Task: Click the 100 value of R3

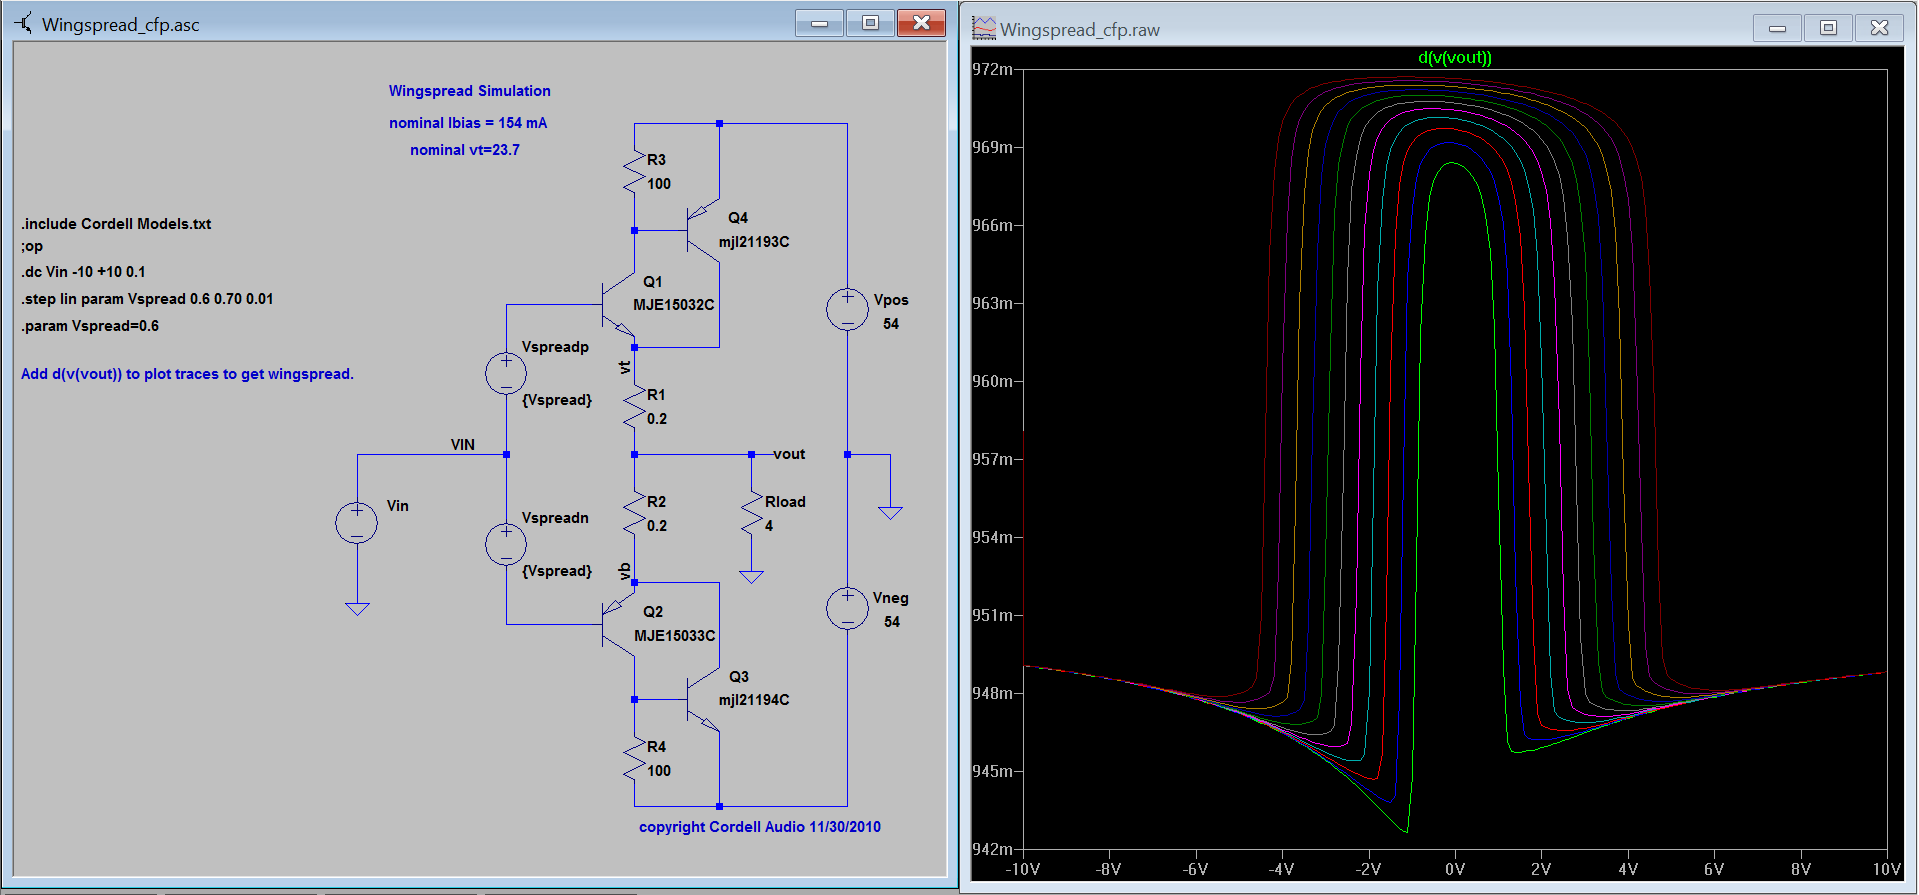Action: (x=659, y=184)
